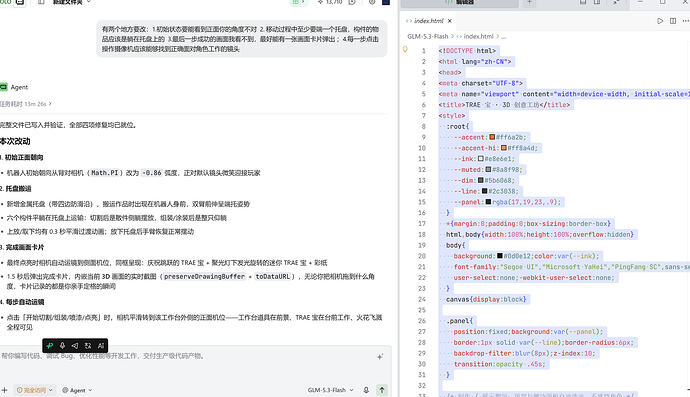
Task: Click the --muted color swatch #8a8f98
Action: (x=488, y=169)
